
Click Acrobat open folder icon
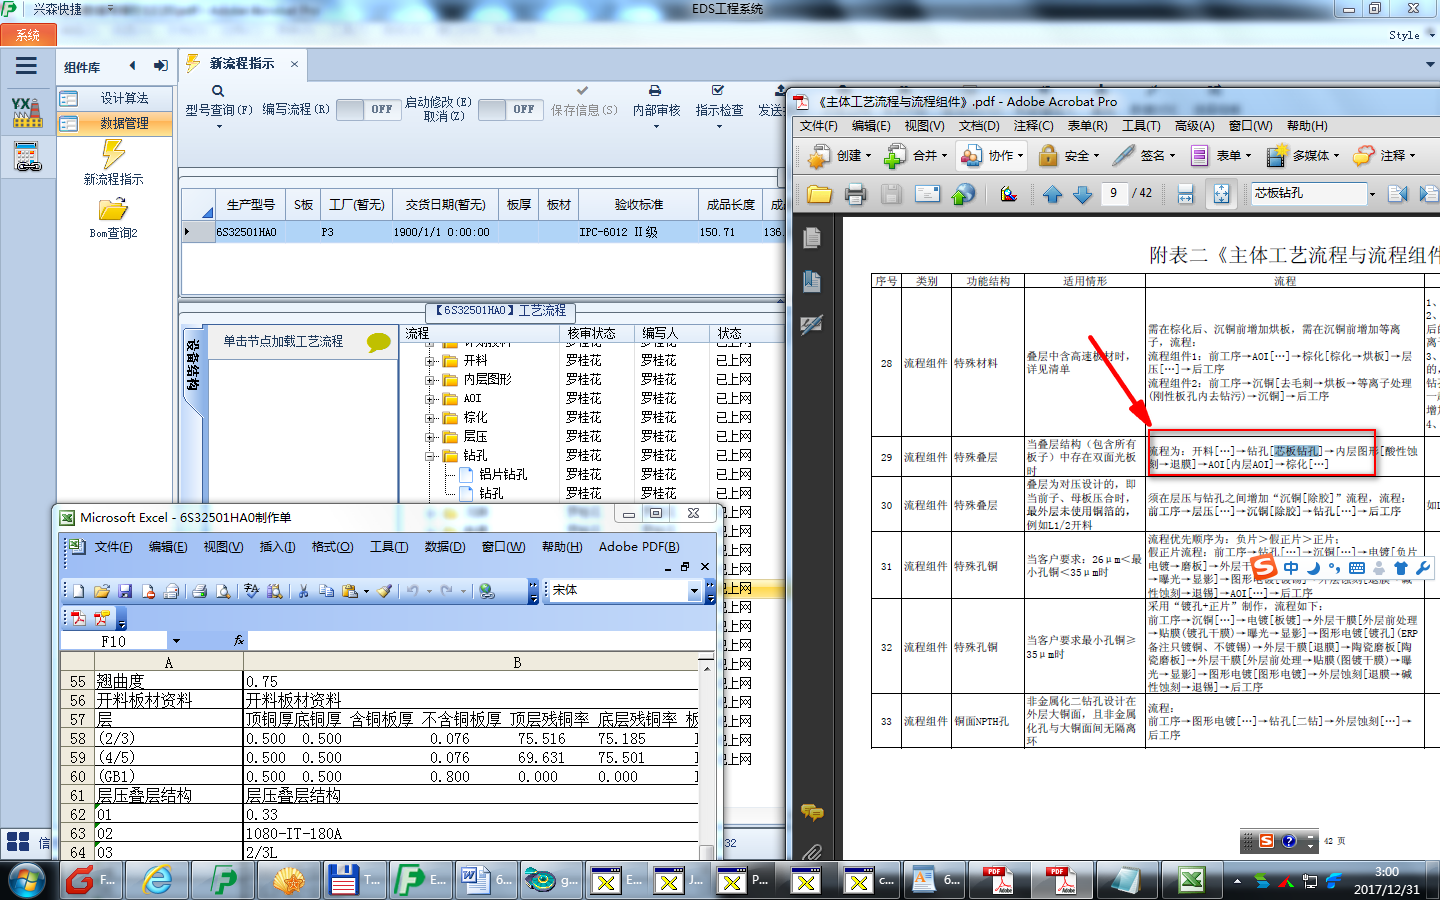tap(819, 194)
